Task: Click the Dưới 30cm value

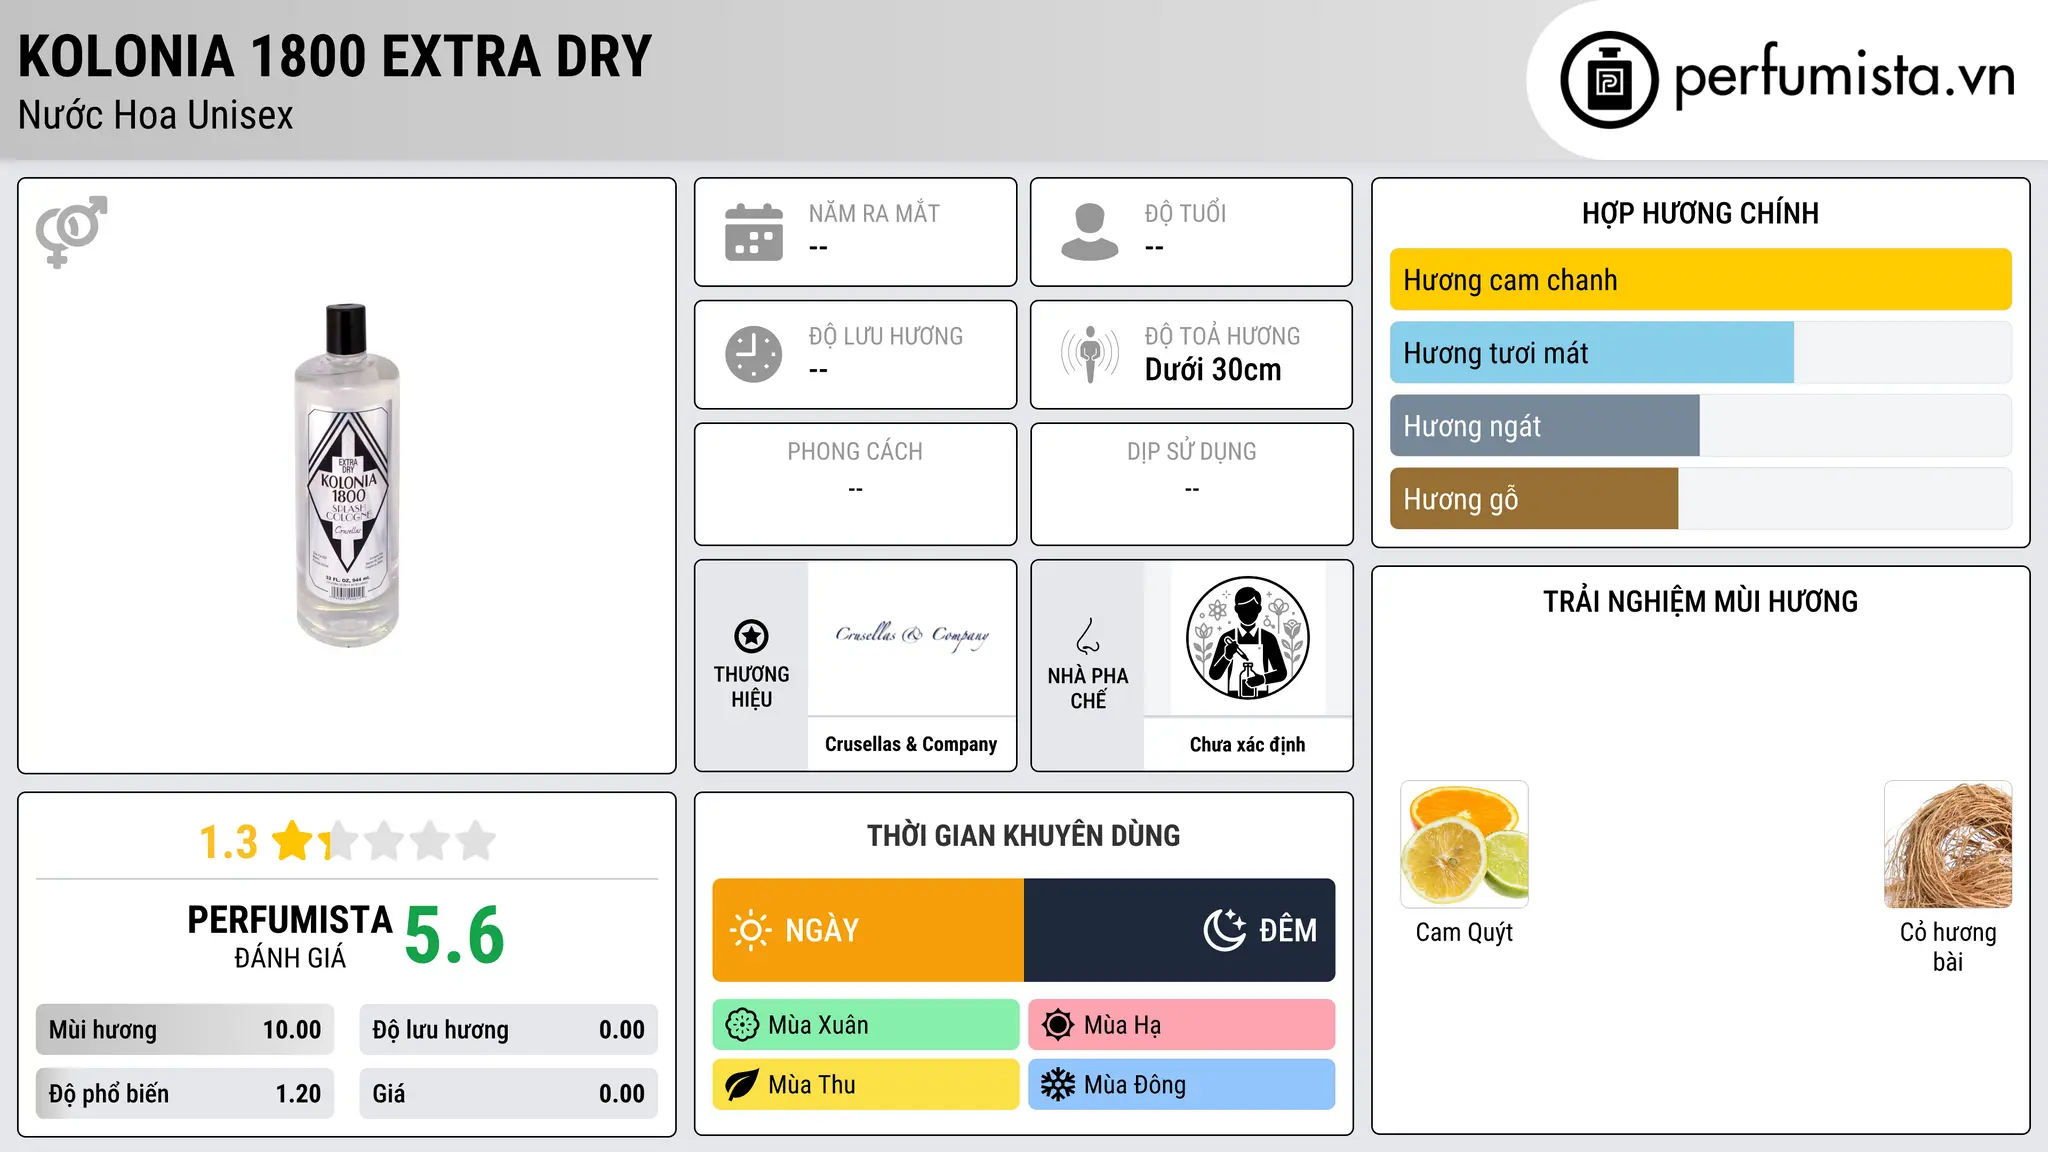Action: tap(1213, 370)
